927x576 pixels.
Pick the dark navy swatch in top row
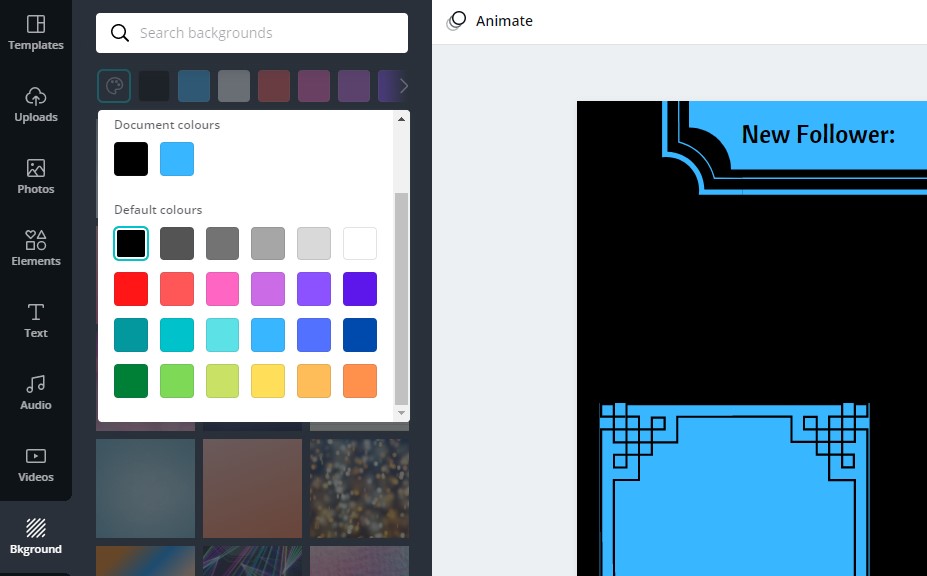click(x=154, y=86)
